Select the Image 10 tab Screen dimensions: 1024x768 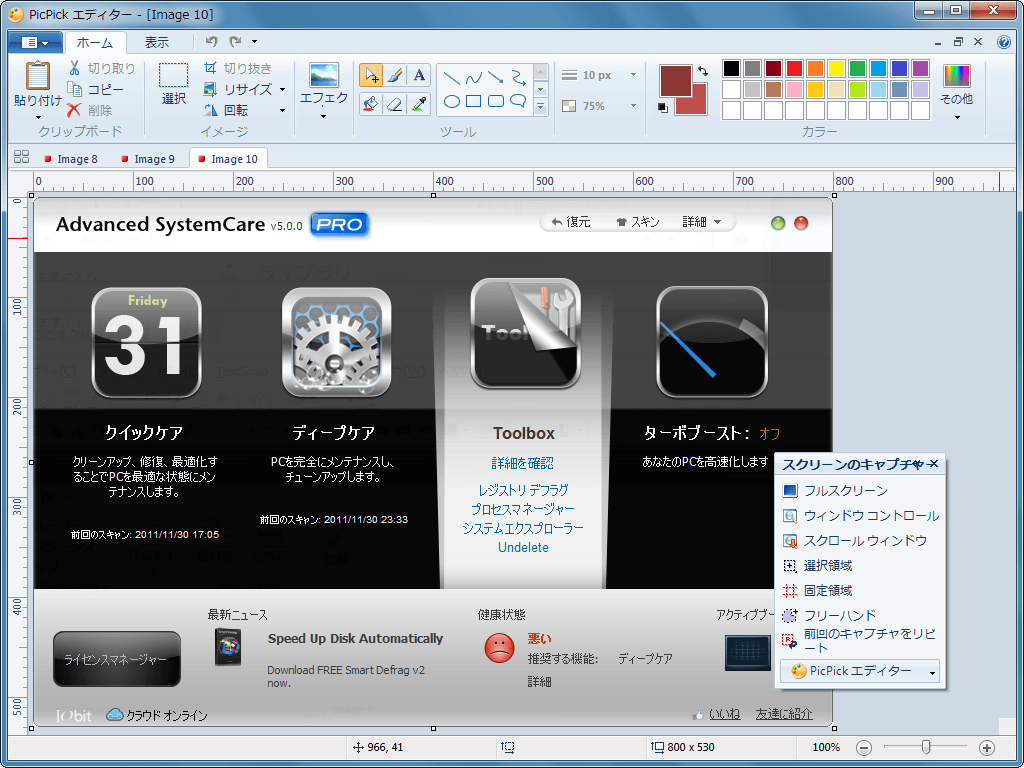pyautogui.click(x=228, y=159)
